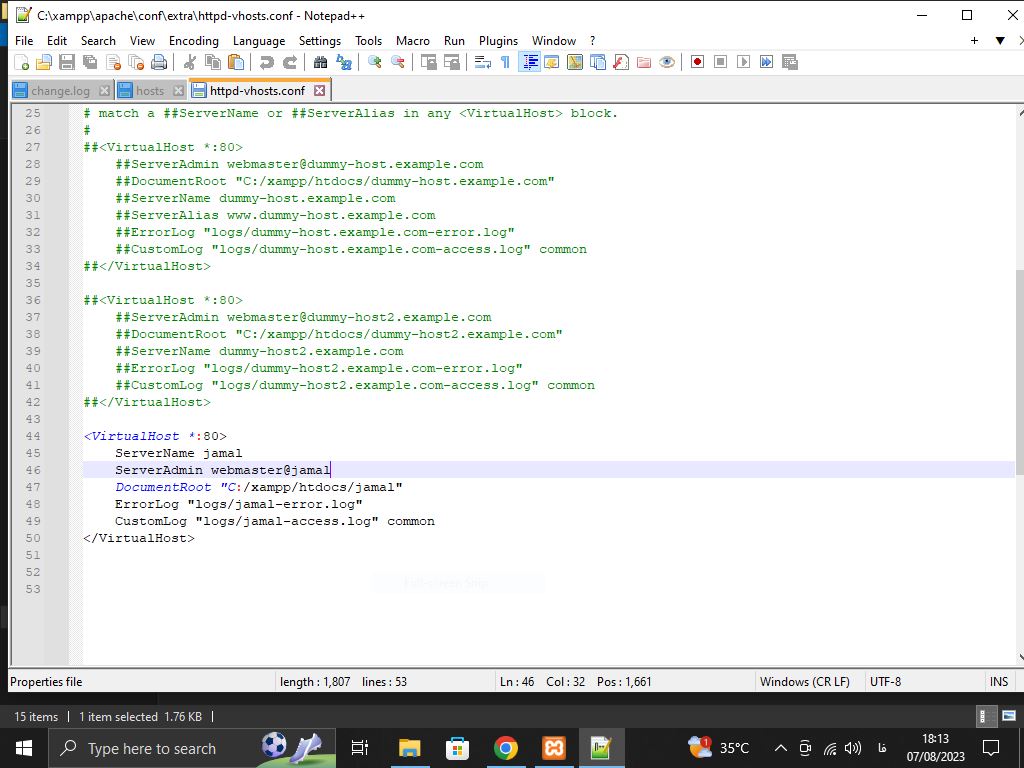Open the ? help menu
The height and width of the screenshot is (768, 1024).
pyautogui.click(x=592, y=40)
